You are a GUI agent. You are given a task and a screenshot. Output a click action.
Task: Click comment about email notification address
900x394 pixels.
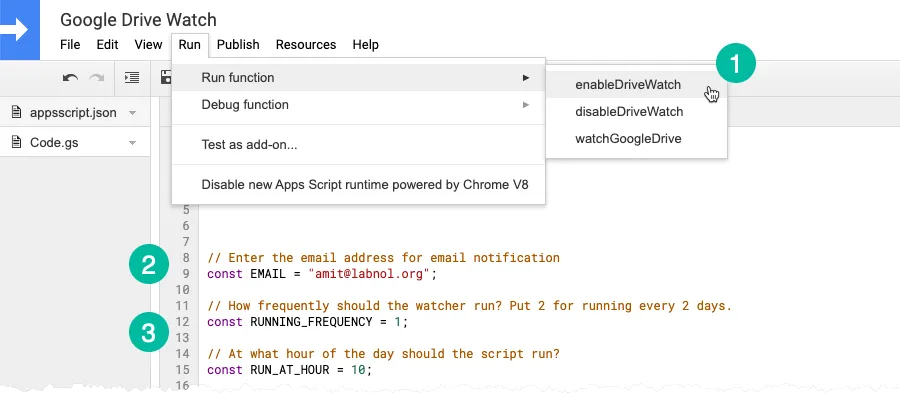click(x=383, y=258)
